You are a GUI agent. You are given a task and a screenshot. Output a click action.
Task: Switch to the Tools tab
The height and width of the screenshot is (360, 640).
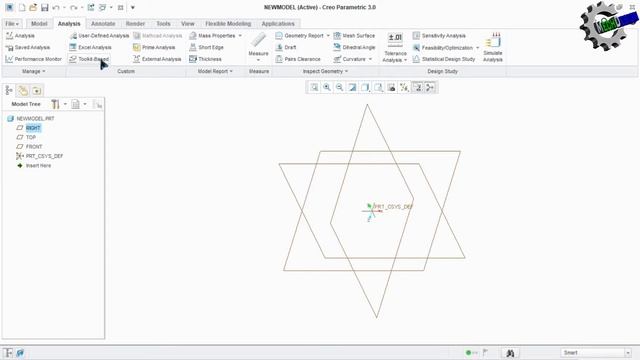[163, 24]
